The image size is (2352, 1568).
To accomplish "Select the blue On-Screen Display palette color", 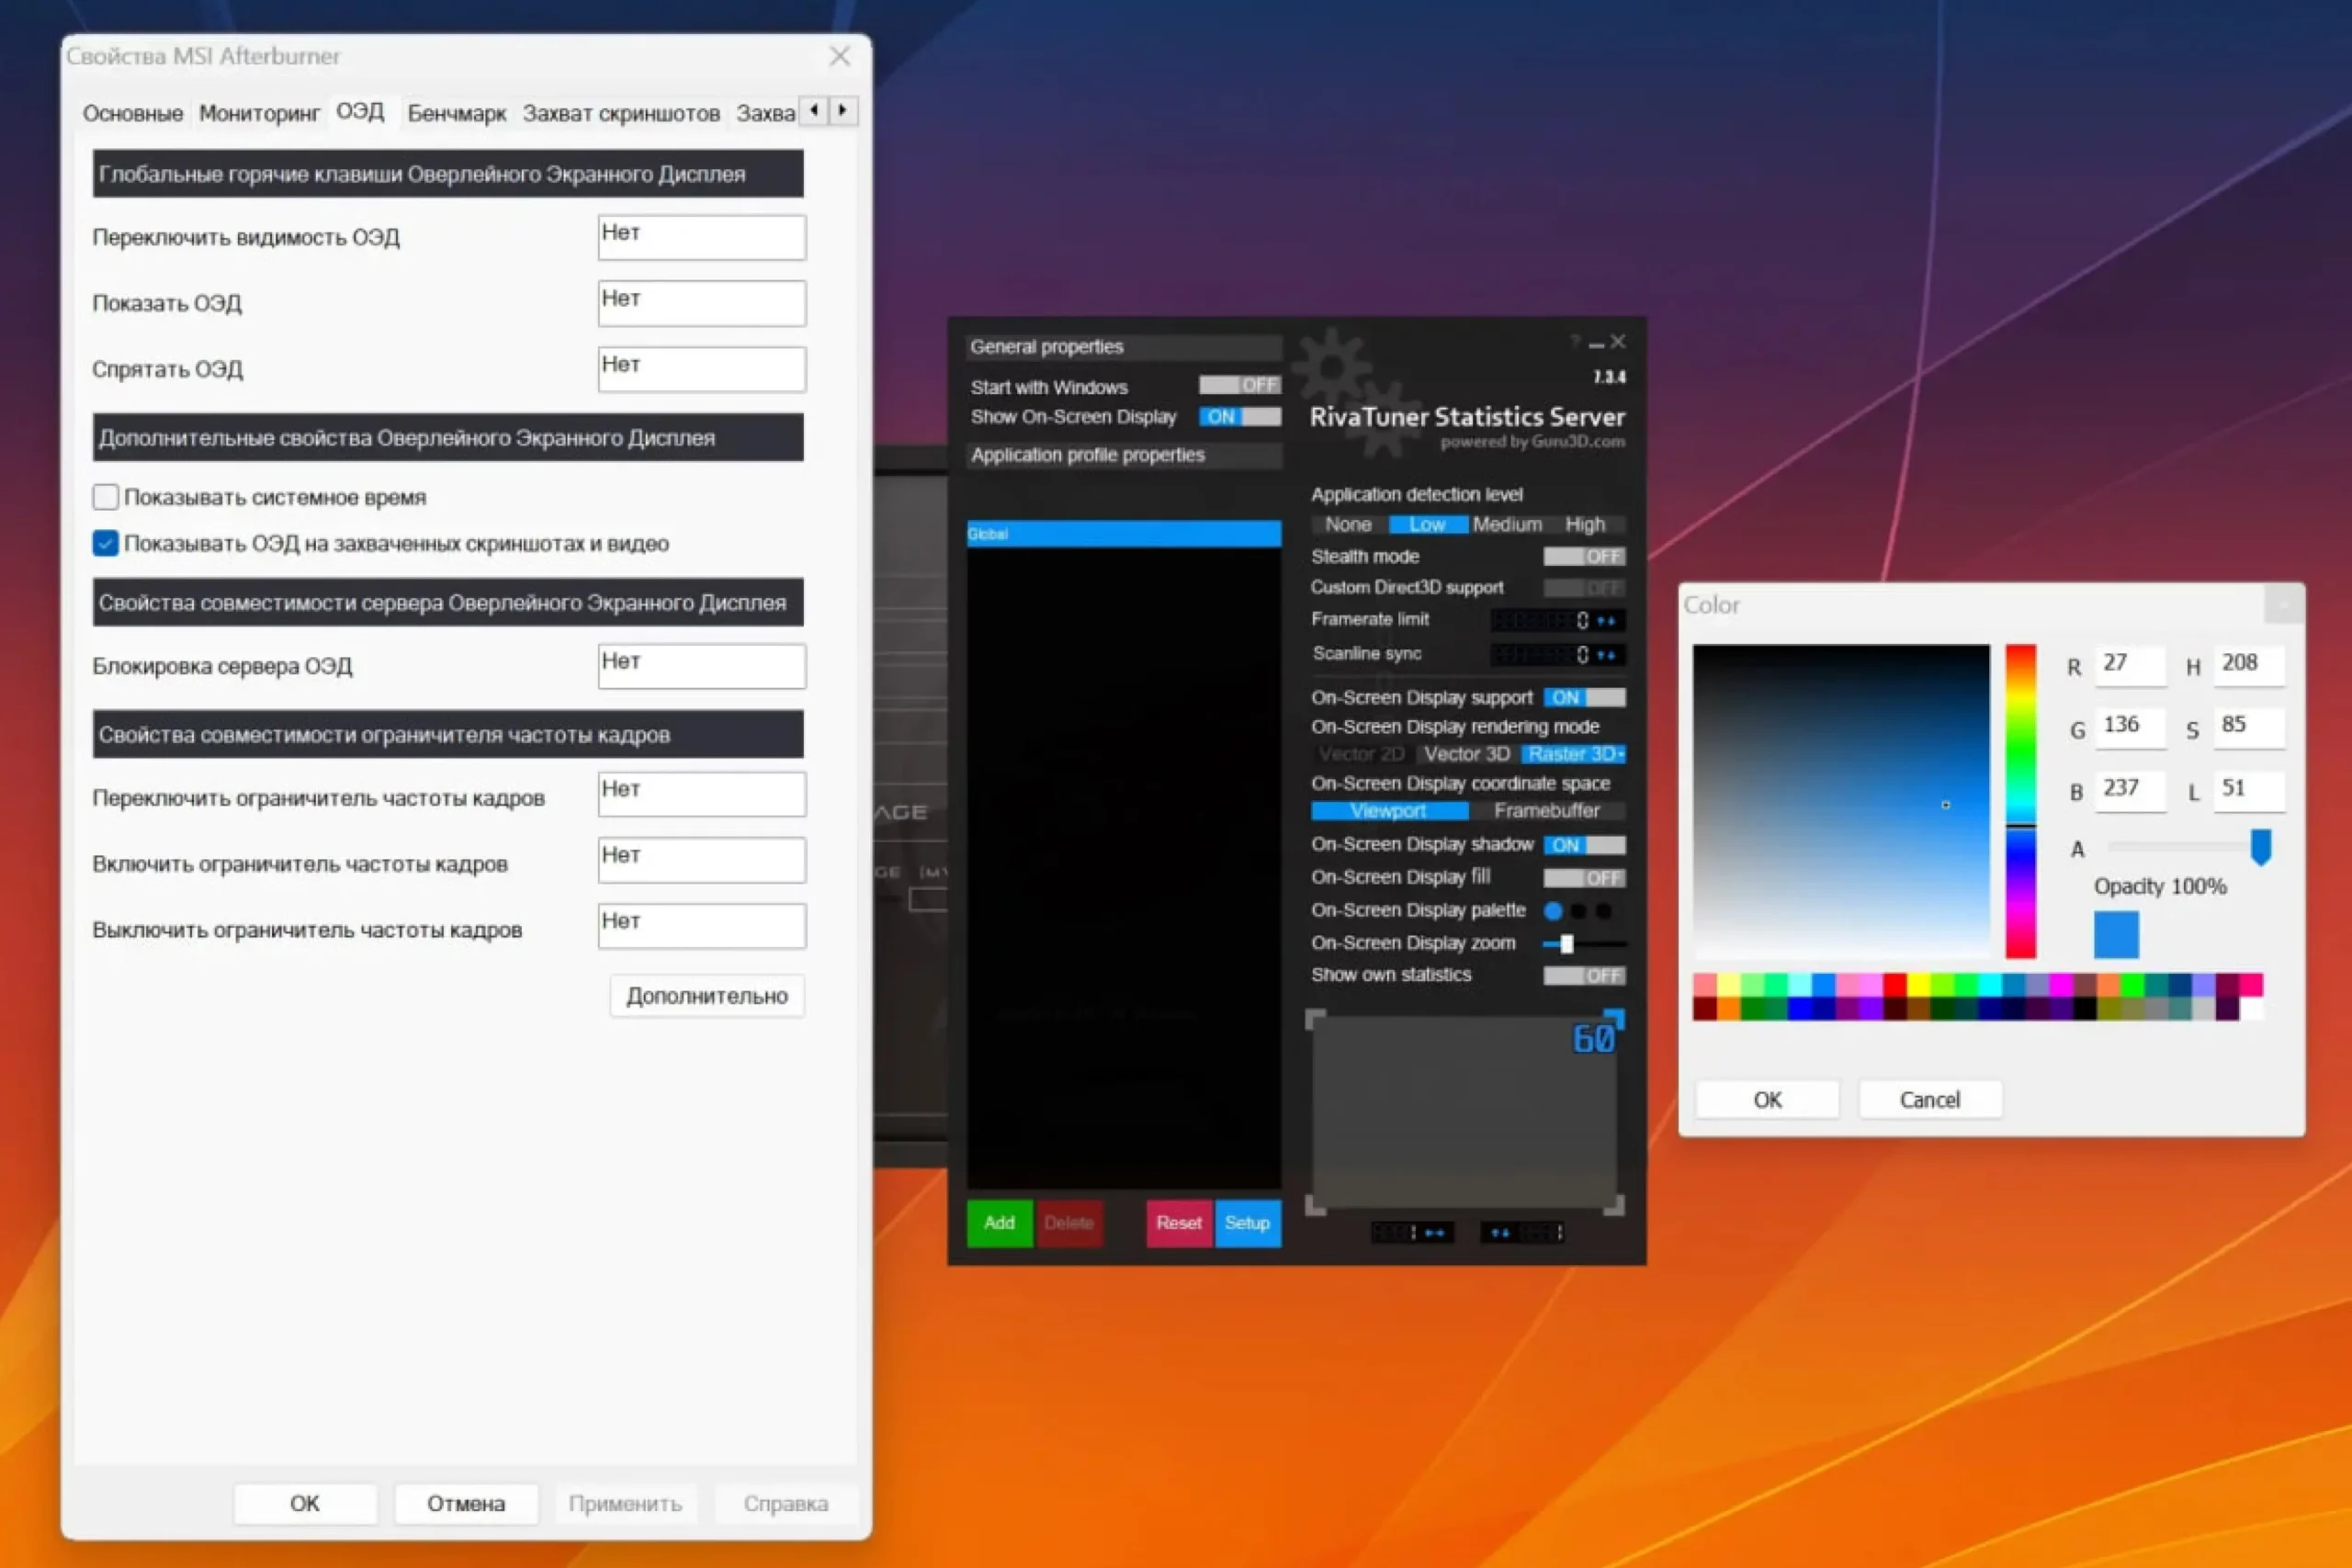I will 1552,911.
